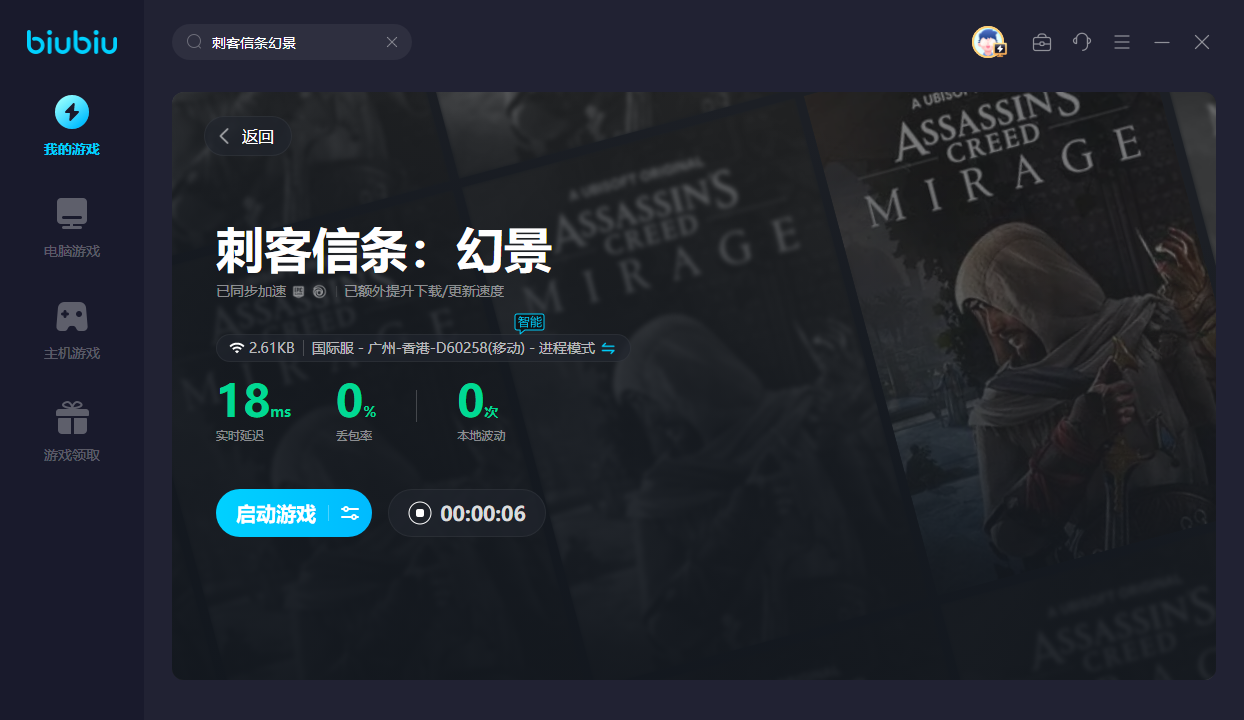Open the toolbox briefcase icon

click(1042, 42)
